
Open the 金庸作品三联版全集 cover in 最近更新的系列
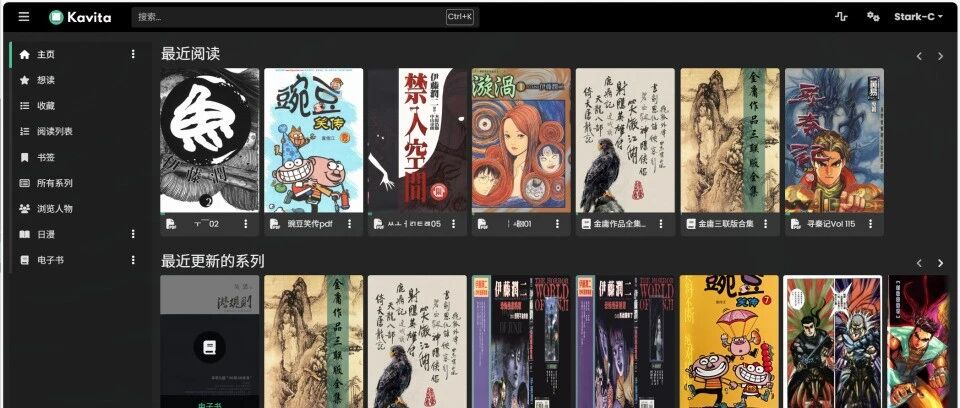[313, 341]
